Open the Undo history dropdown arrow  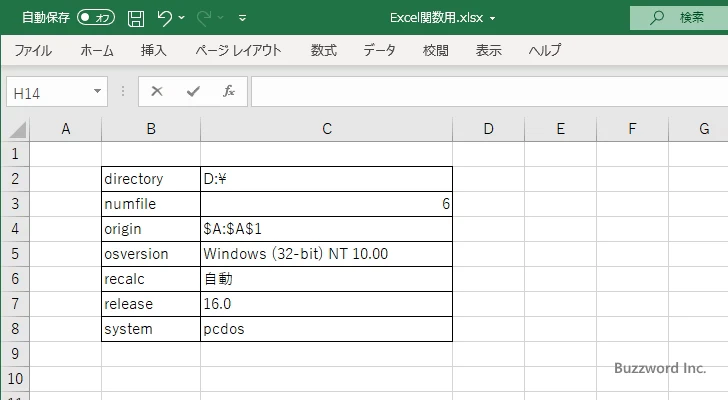tap(182, 18)
